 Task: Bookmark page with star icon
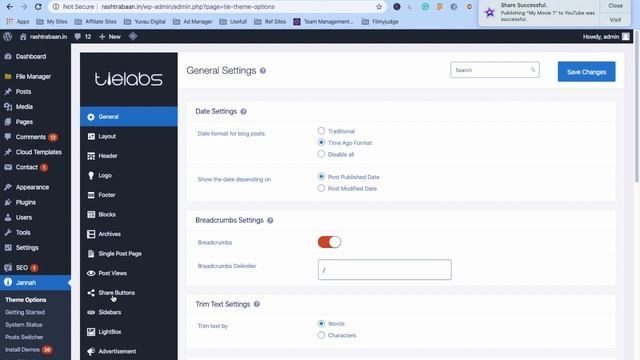379,7
